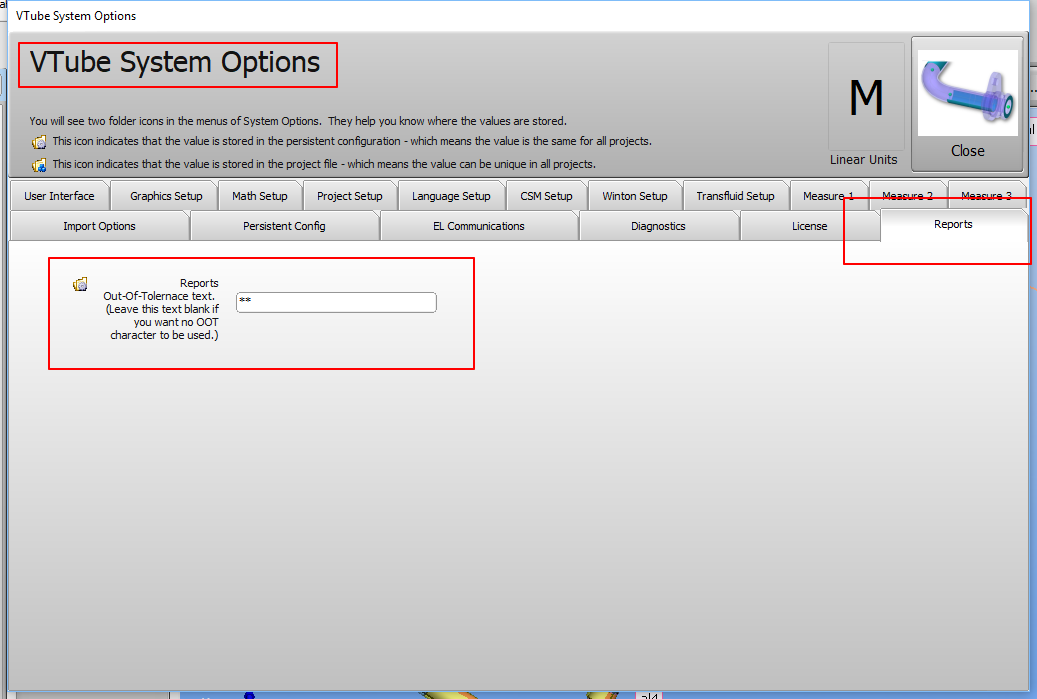This screenshot has height=699, width=1037.
Task: Open the Persistent Config tab
Action: 284,226
